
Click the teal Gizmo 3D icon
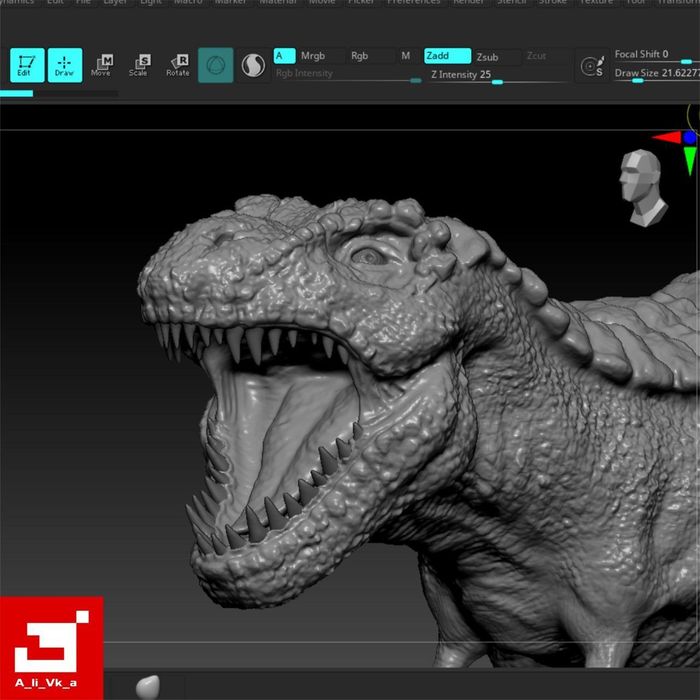[215, 65]
